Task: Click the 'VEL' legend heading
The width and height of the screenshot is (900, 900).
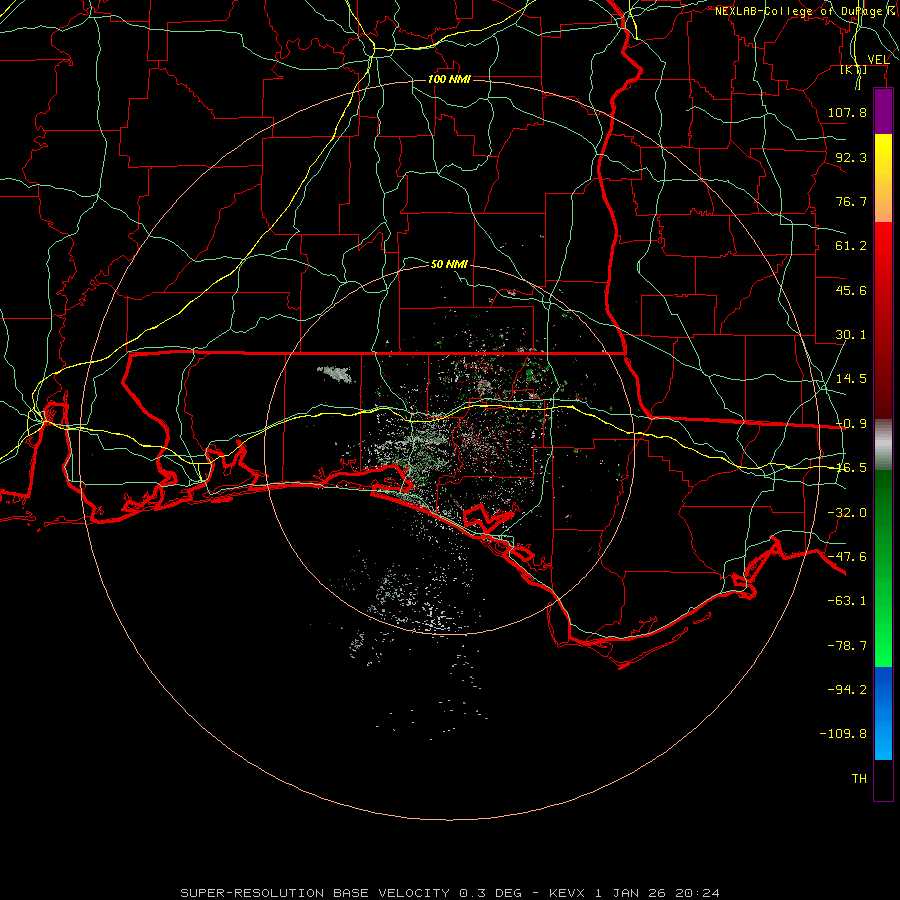Action: (x=878, y=60)
